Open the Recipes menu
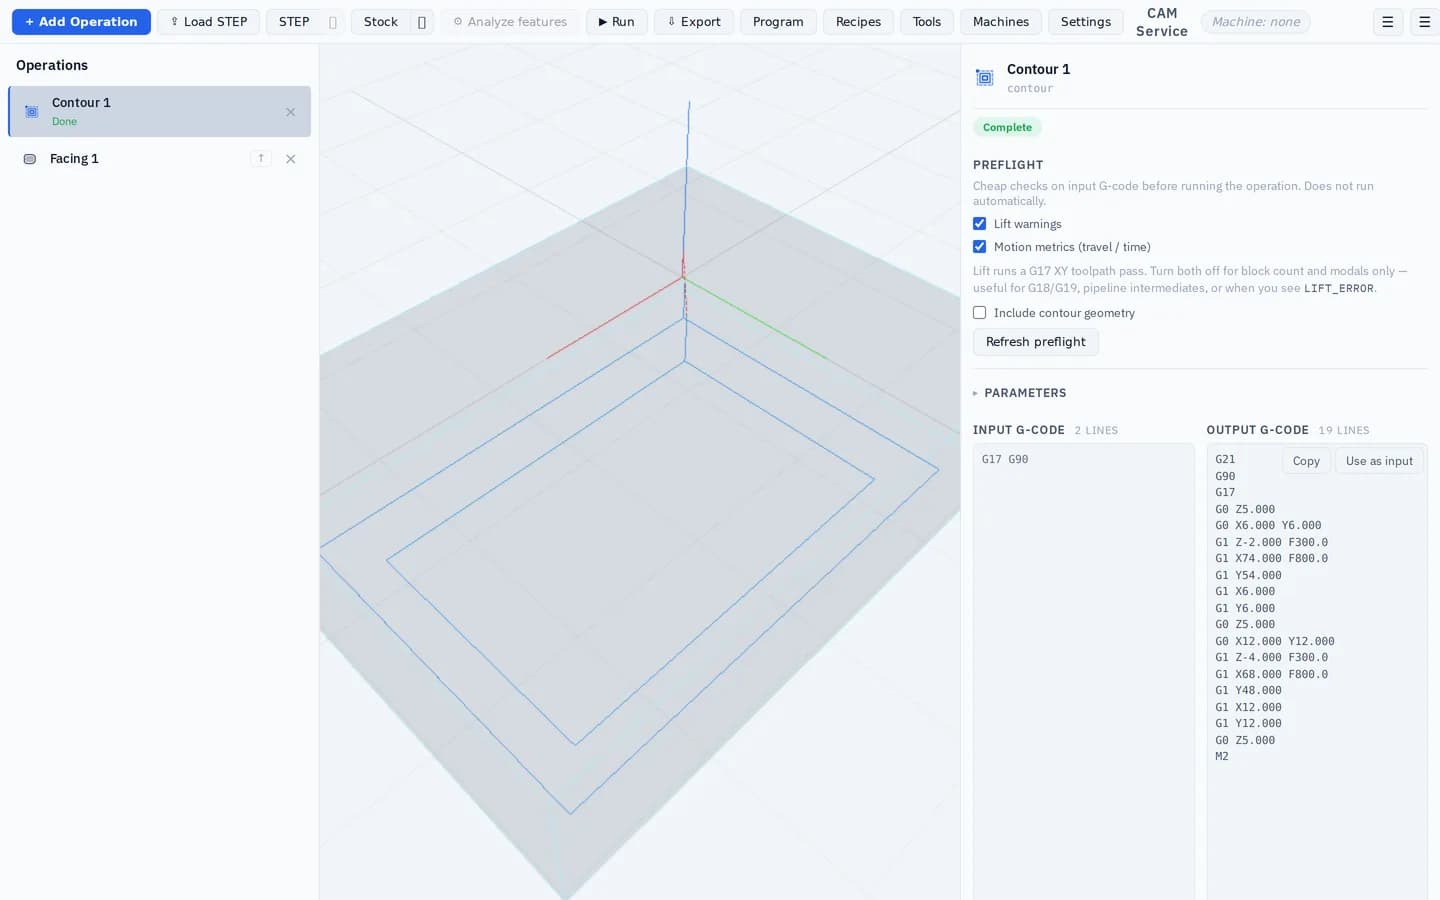1440x900 pixels. pyautogui.click(x=858, y=22)
